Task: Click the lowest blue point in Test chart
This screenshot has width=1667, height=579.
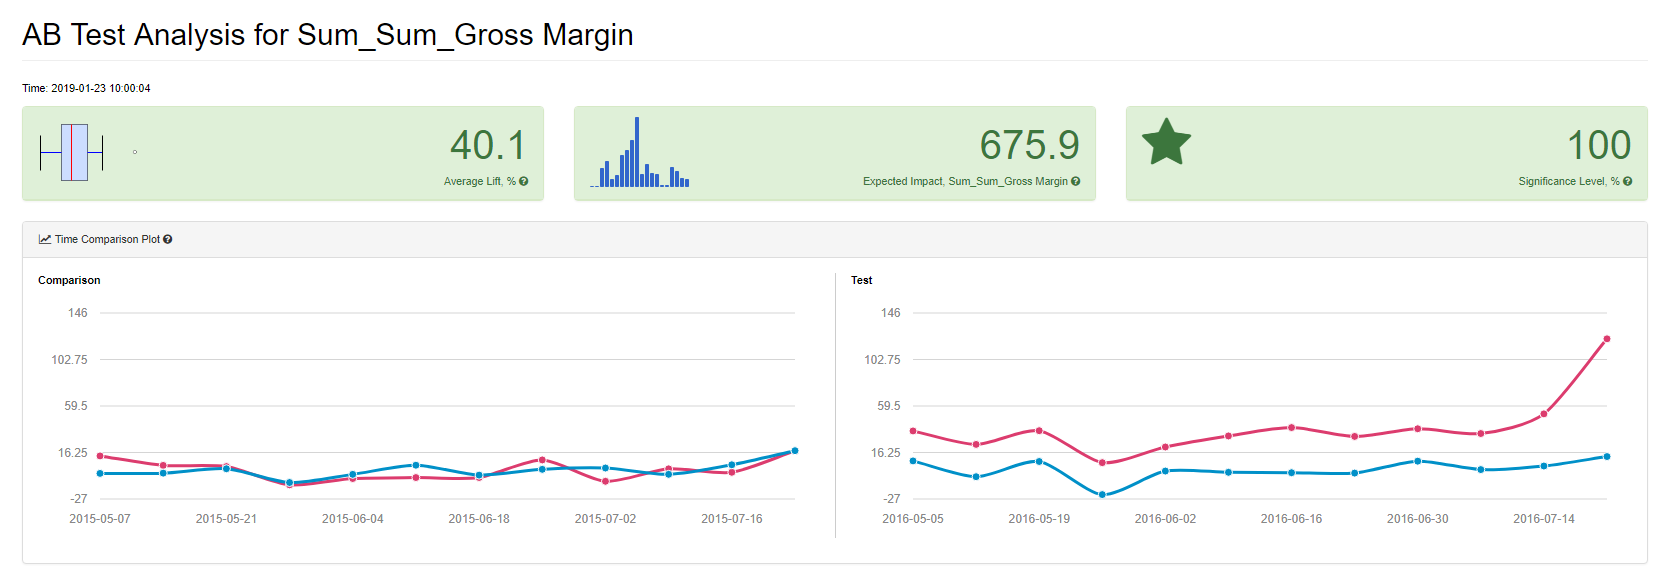Action: [1102, 495]
